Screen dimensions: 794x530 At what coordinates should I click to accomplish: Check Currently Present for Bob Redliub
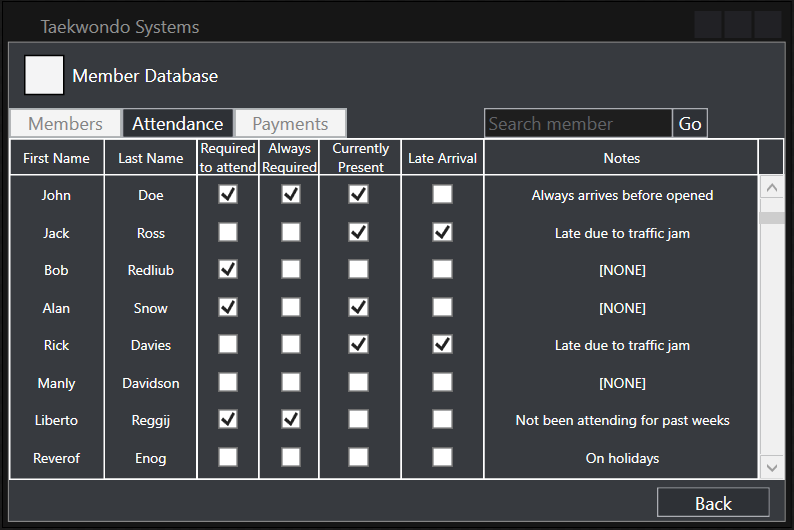pos(359,270)
